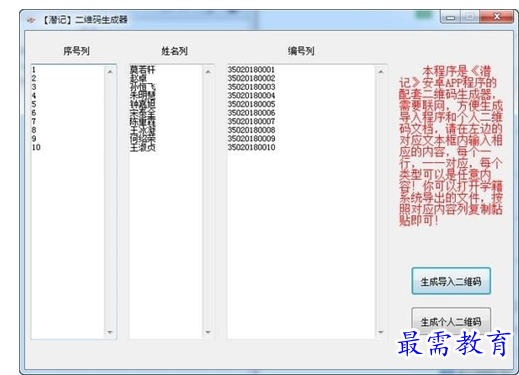This screenshot has height=375, width=519.
Task: Click row "10" in 序号列
Action: pyautogui.click(x=36, y=147)
